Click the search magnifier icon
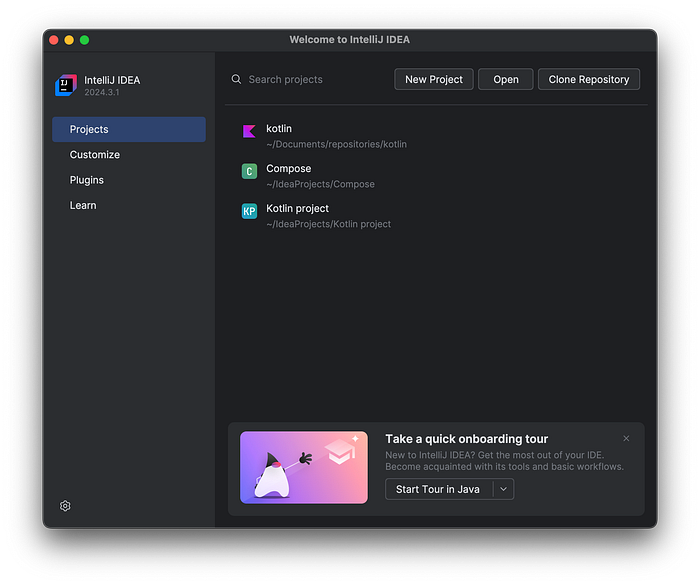 pos(236,79)
